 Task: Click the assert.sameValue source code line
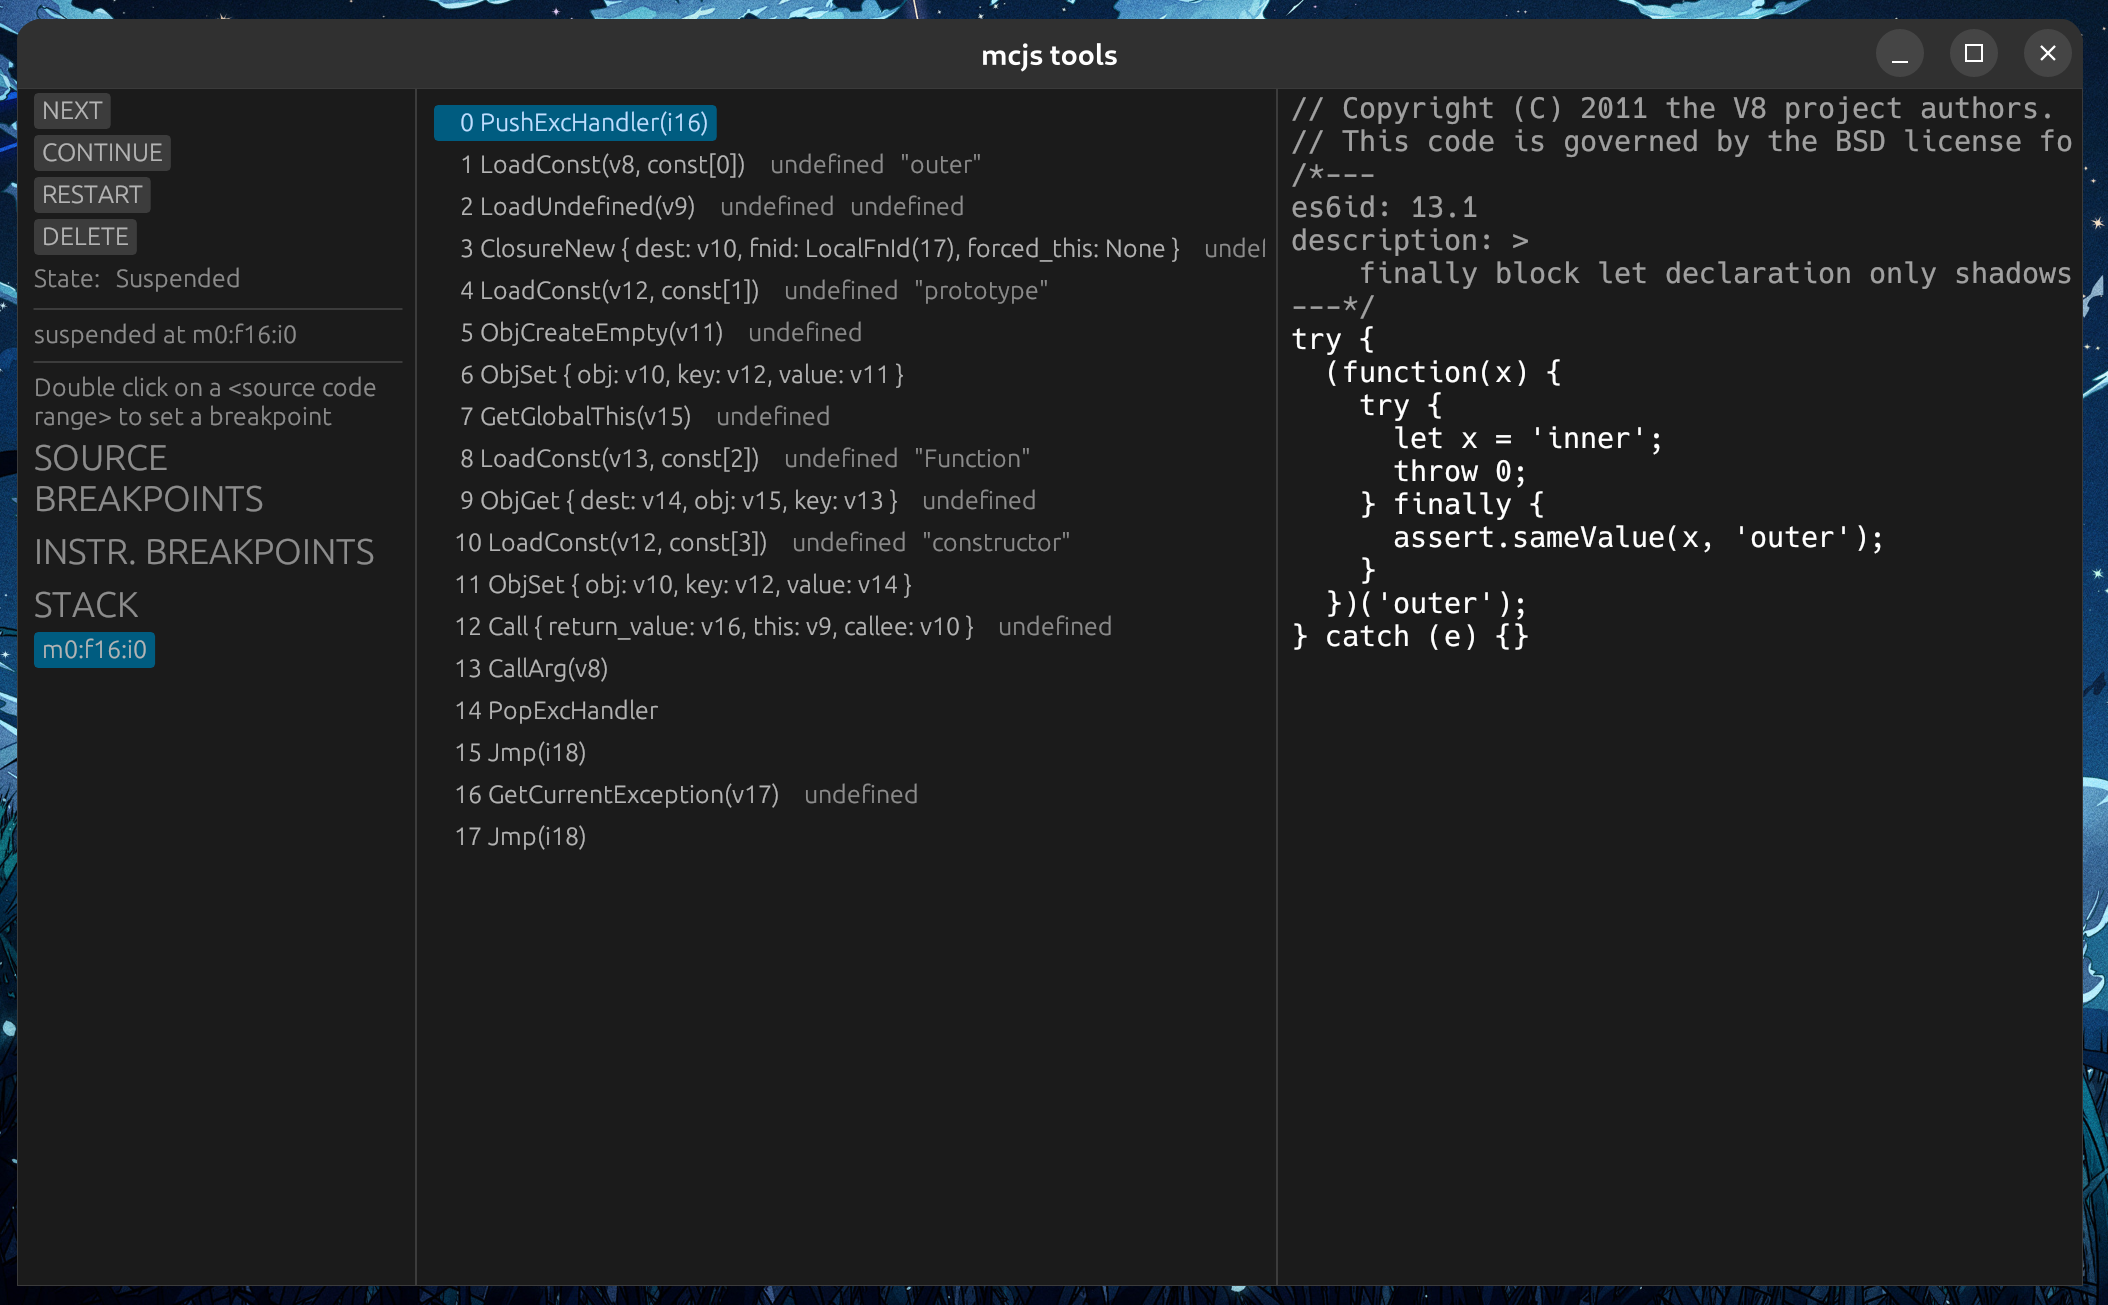click(1637, 537)
